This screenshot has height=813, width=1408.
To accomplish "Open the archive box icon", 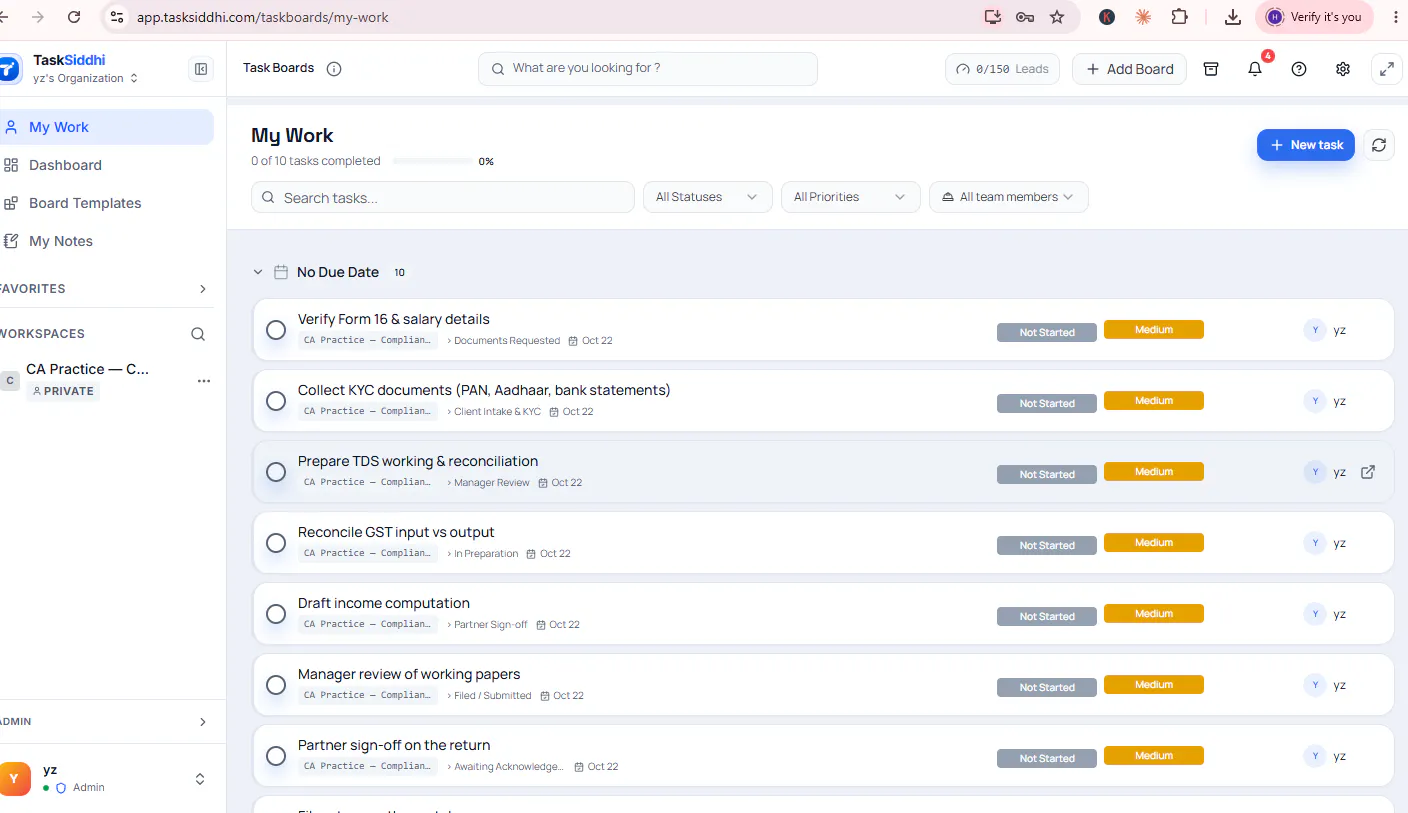I will (x=1211, y=69).
